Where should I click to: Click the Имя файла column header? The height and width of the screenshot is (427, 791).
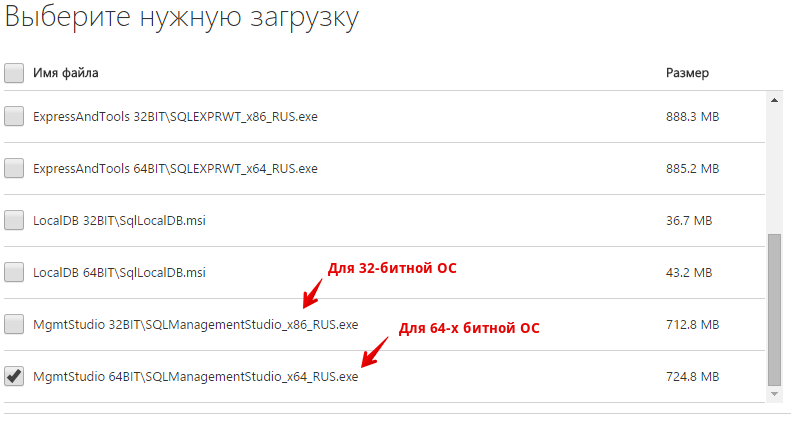click(x=66, y=73)
